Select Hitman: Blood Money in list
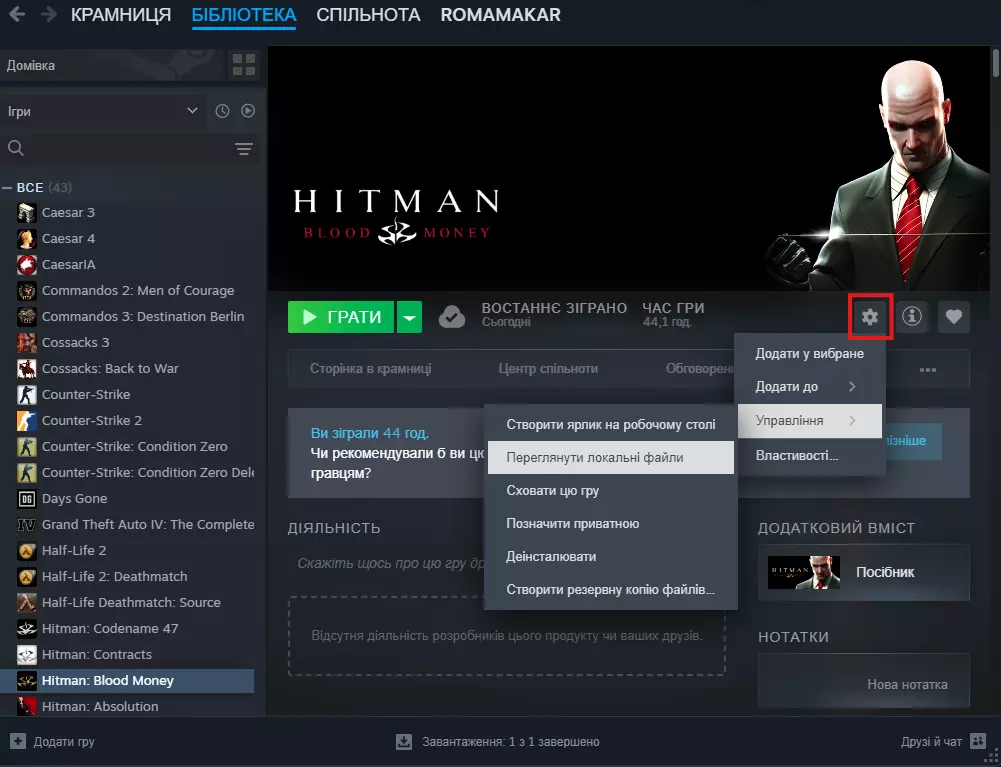Screen dimensions: 1001x767 127,681
